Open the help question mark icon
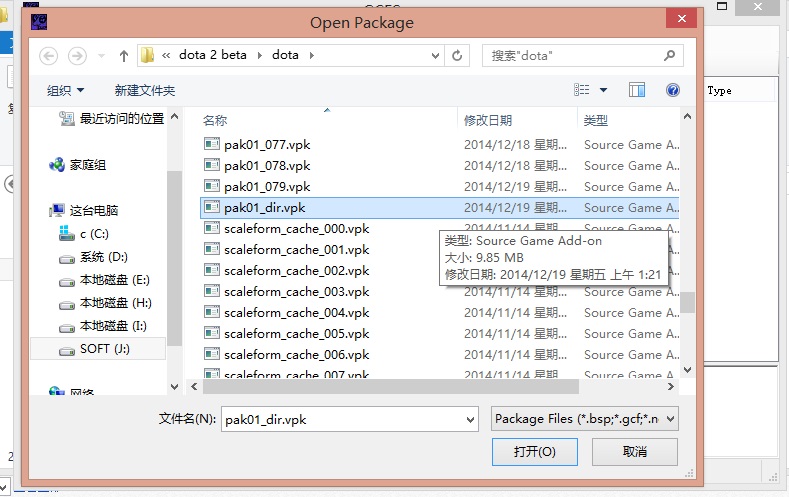The height and width of the screenshot is (497, 789). [673, 90]
